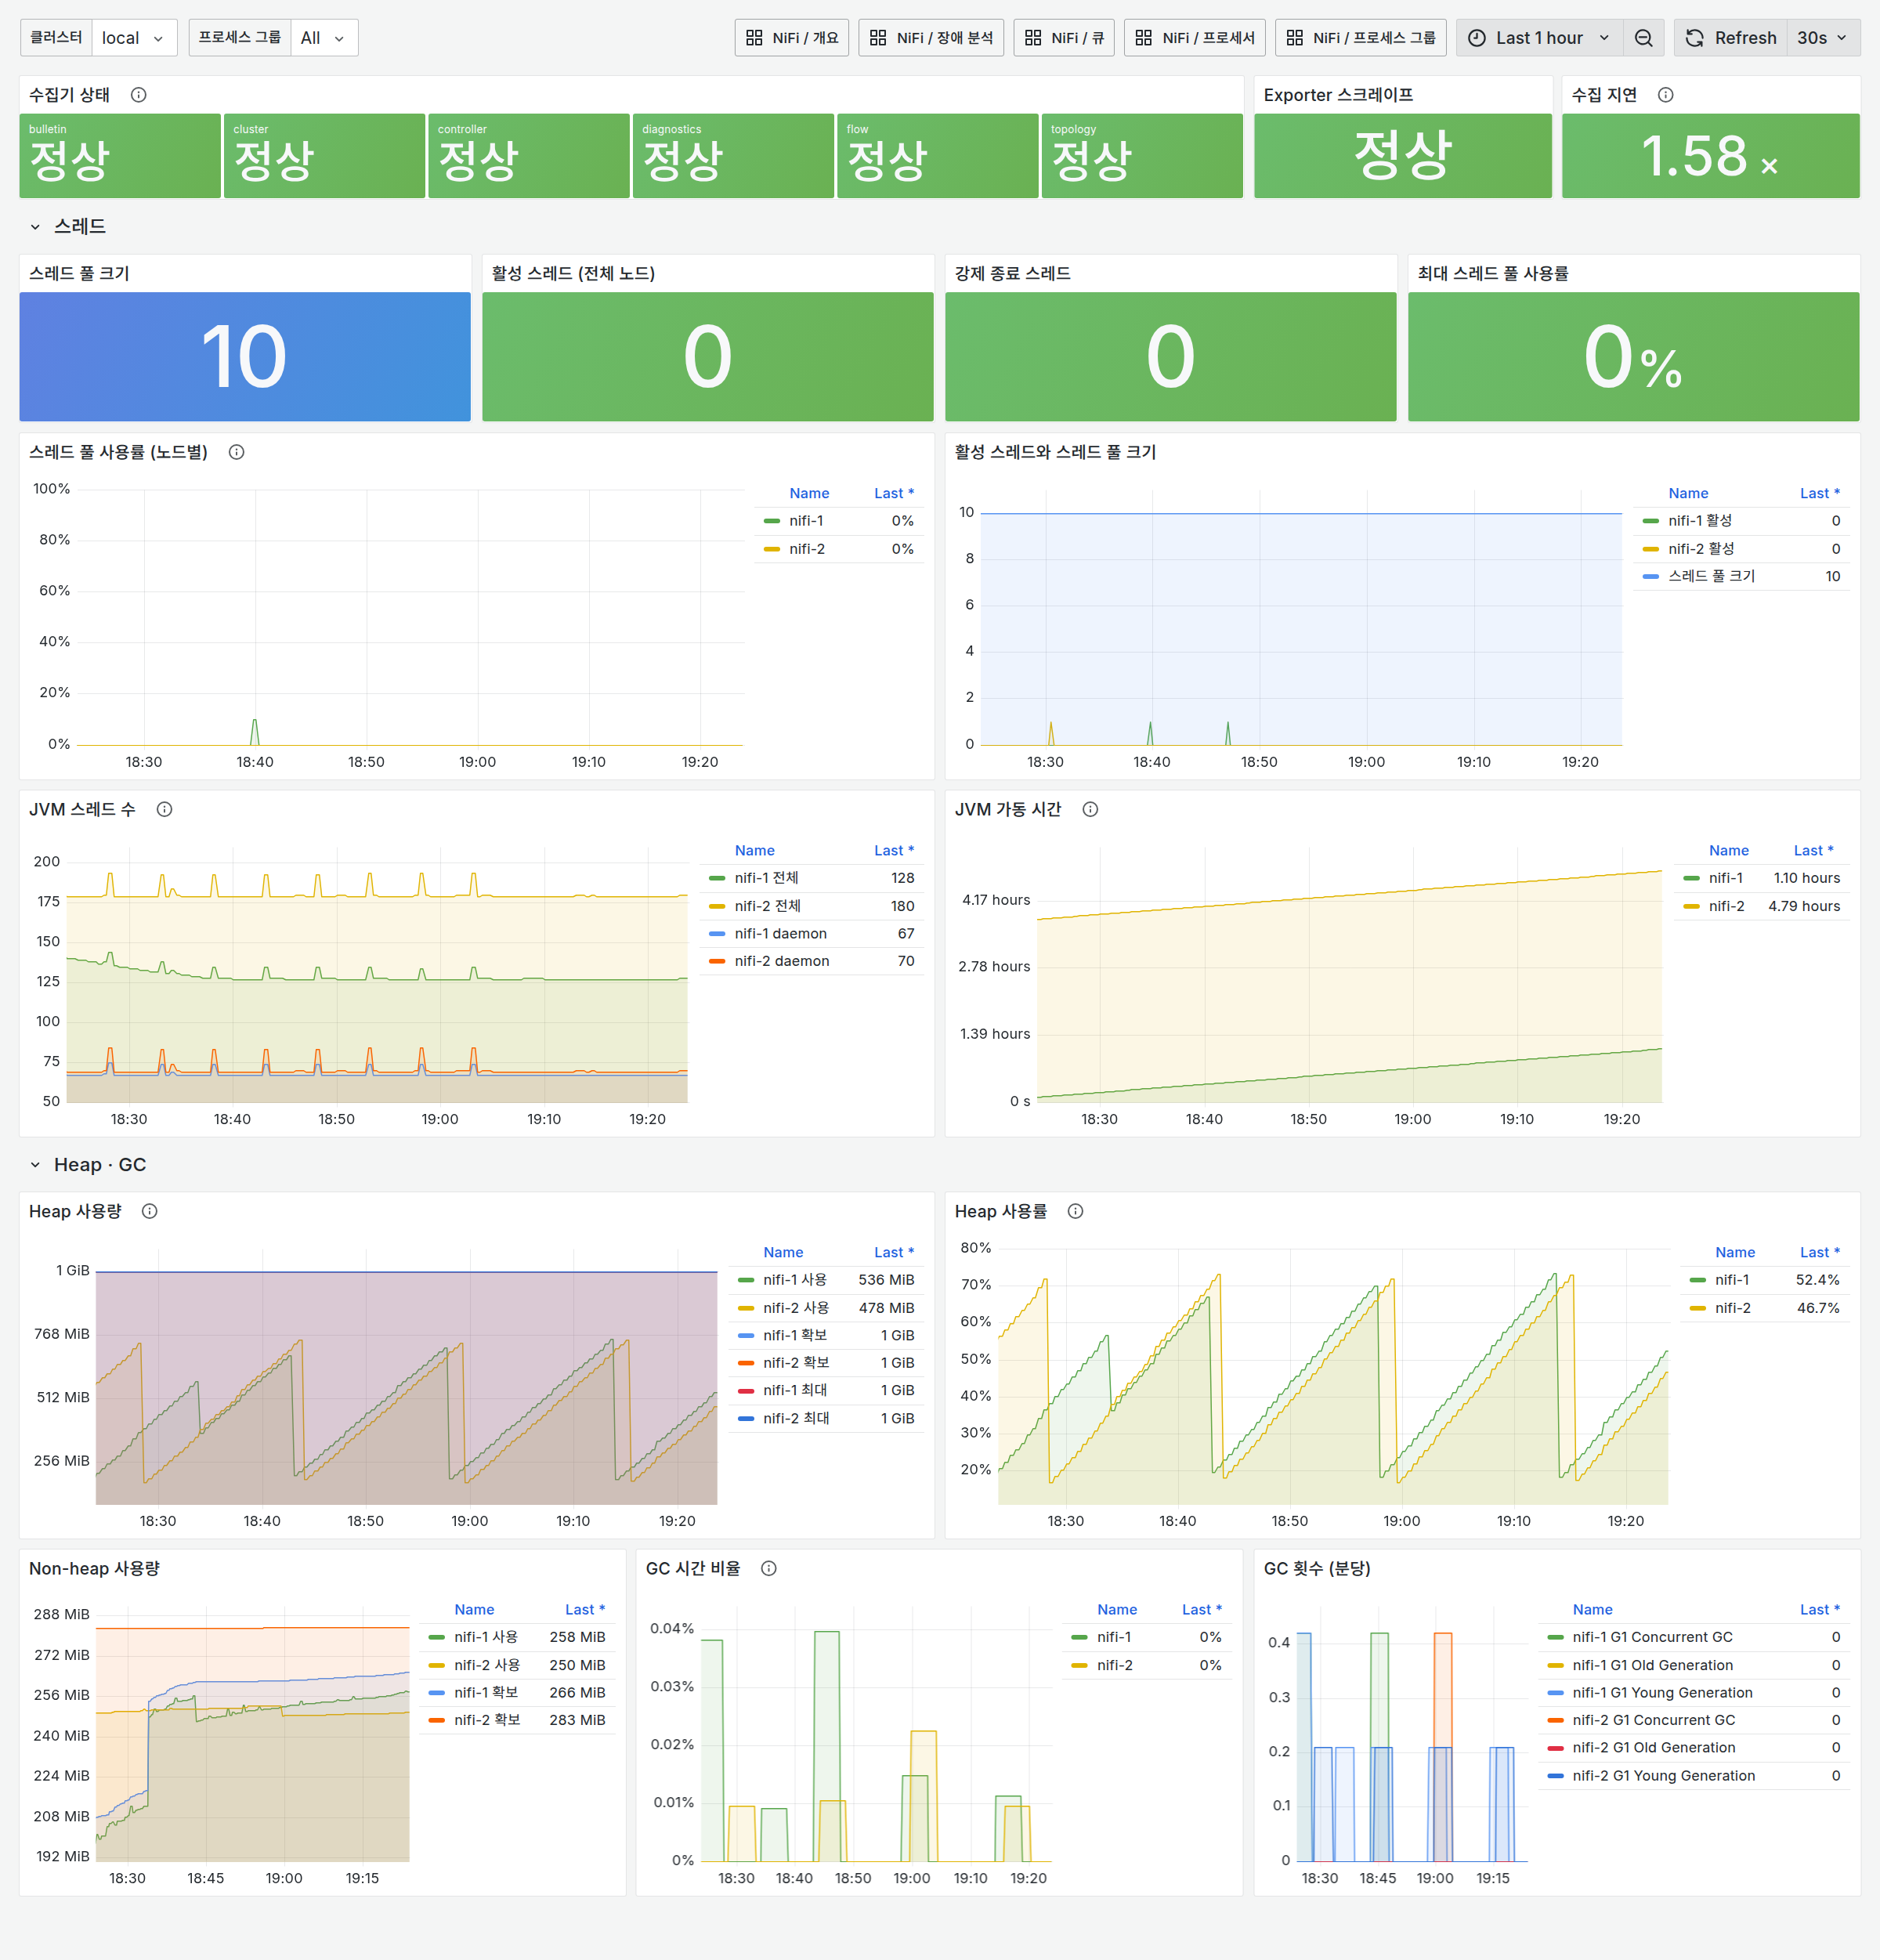Image resolution: width=1880 pixels, height=1960 pixels.
Task: Click color swatch of nifi-2 확보 Heap legend
Action: (746, 1363)
